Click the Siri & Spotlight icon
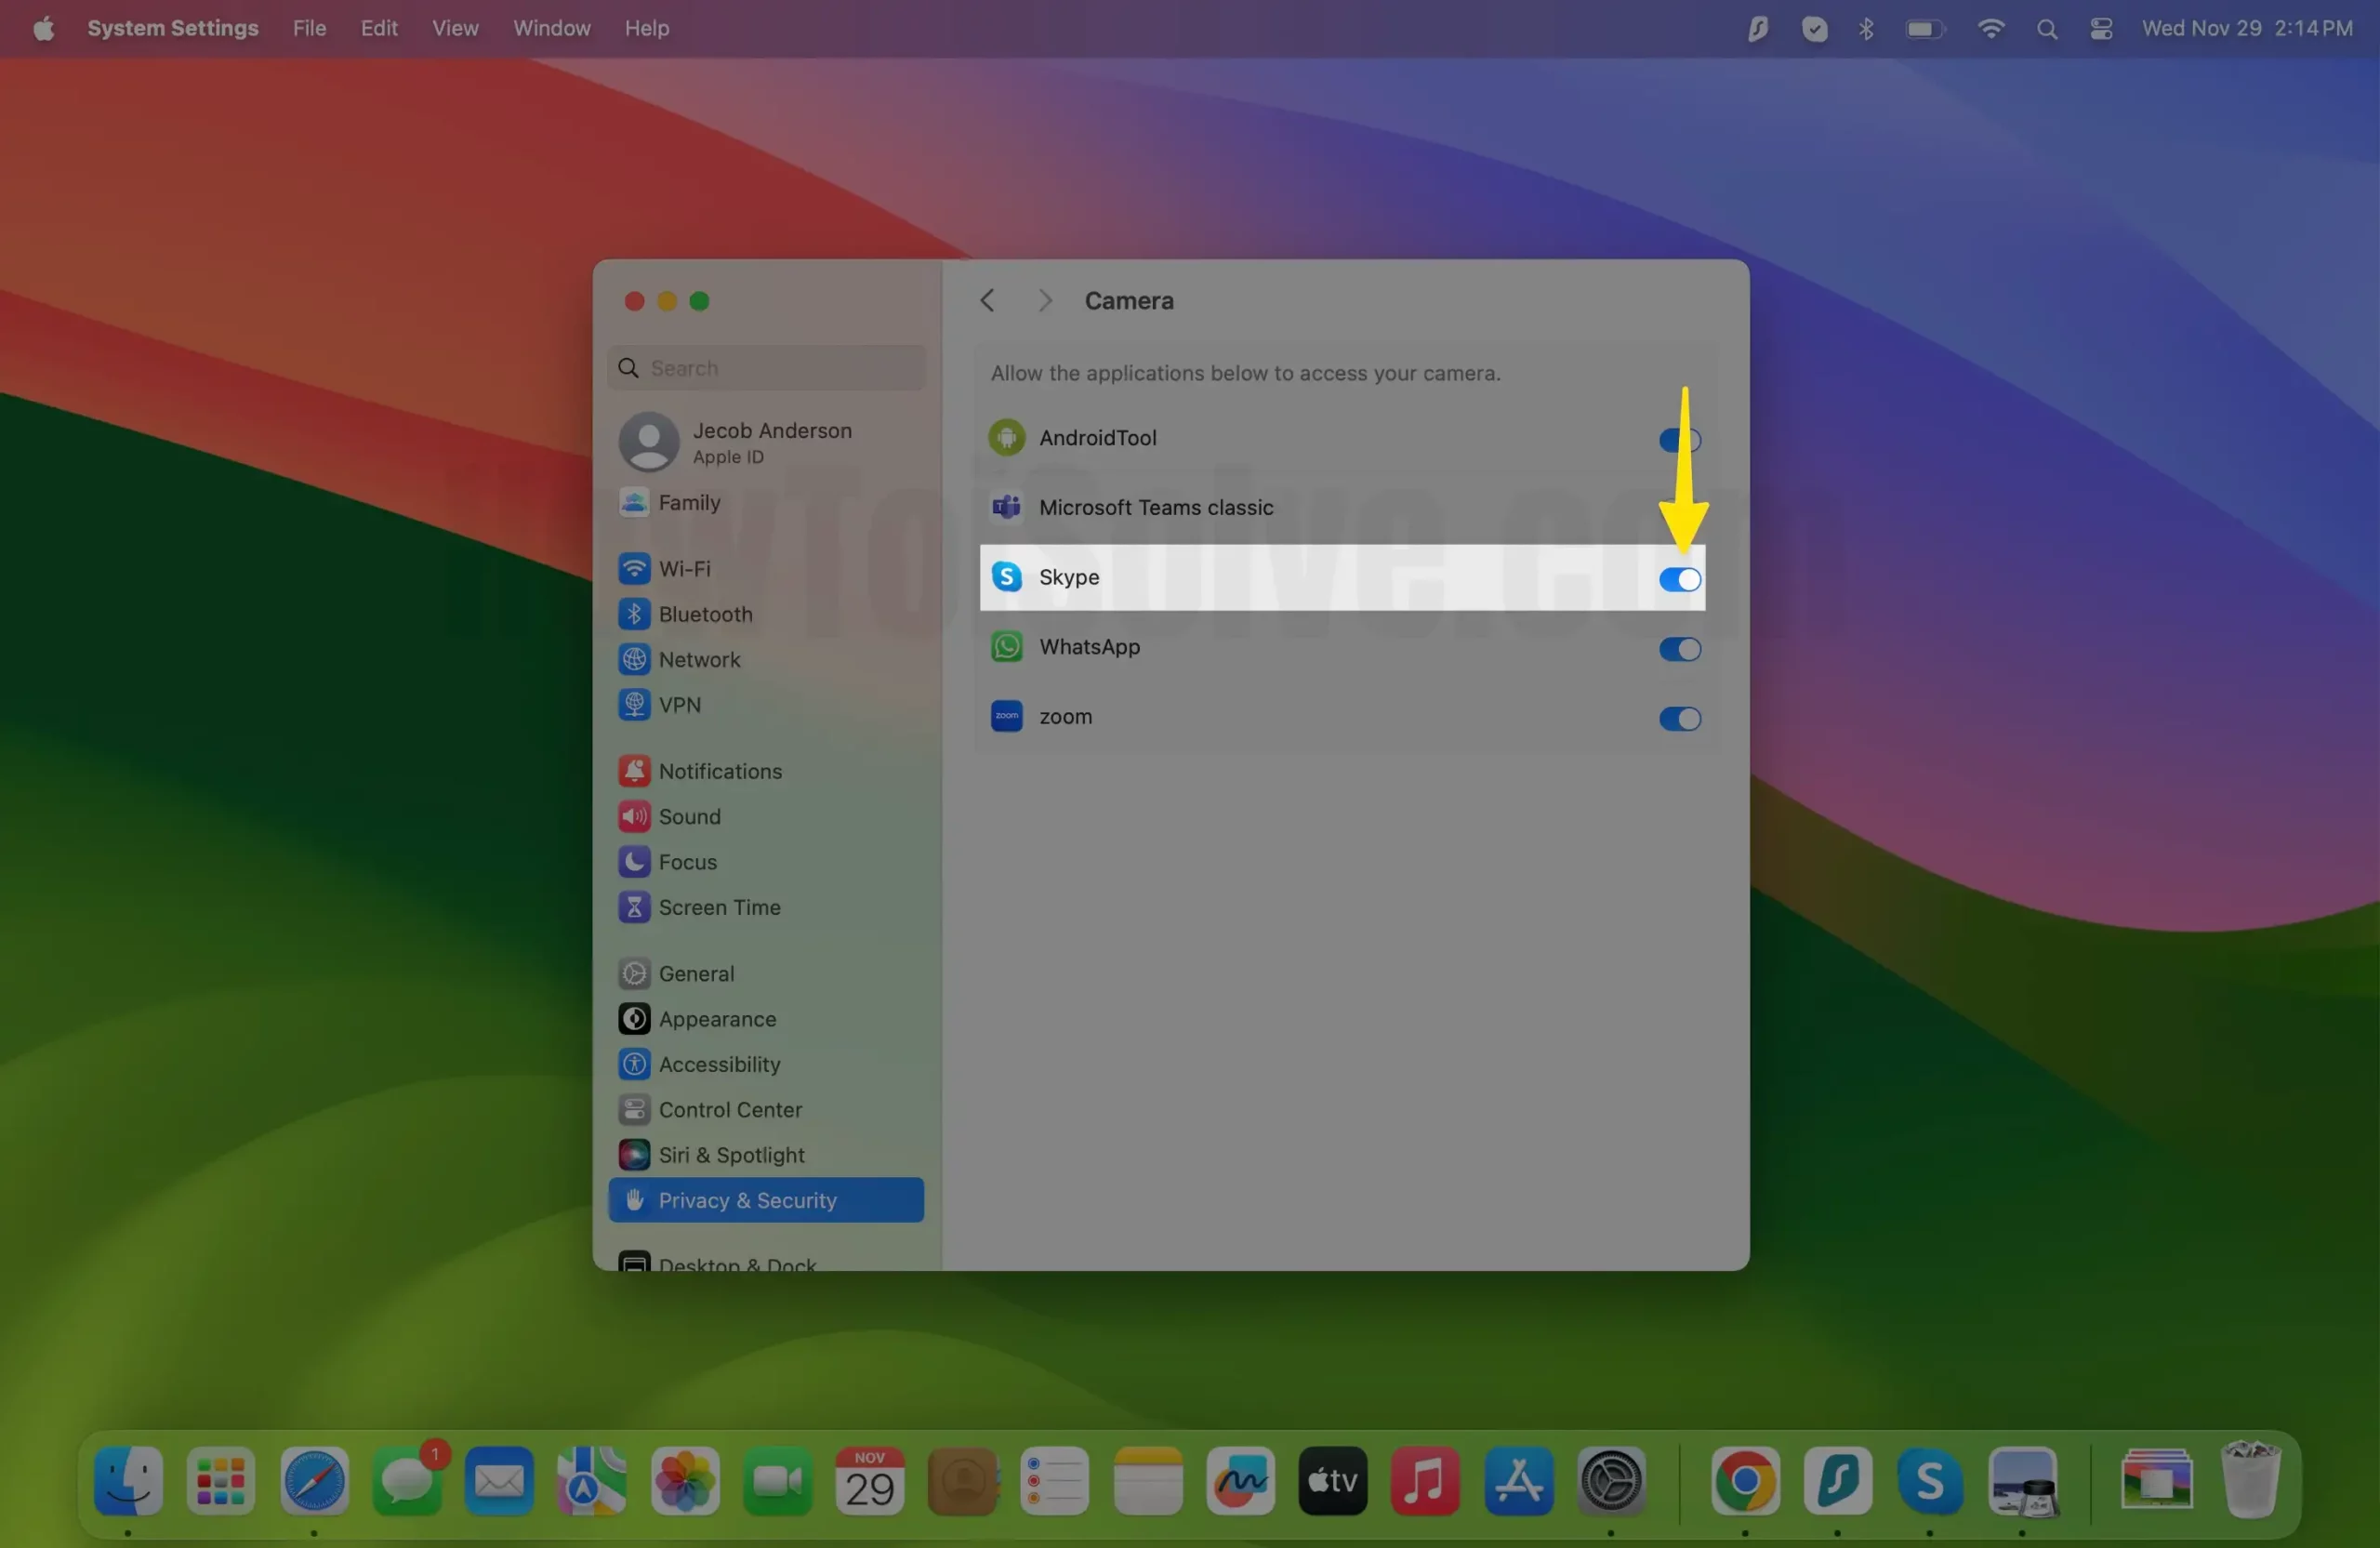2380x1548 pixels. pos(634,1155)
